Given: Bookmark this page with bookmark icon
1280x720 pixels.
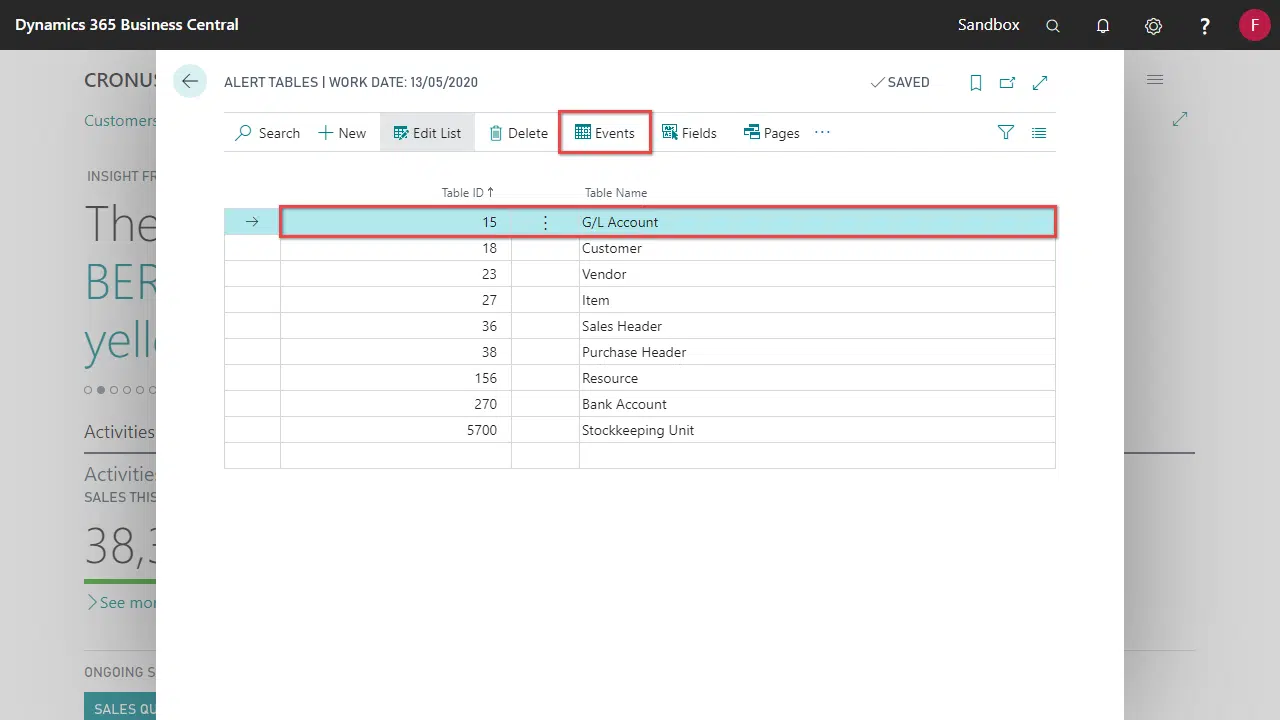Looking at the screenshot, I should click(976, 83).
